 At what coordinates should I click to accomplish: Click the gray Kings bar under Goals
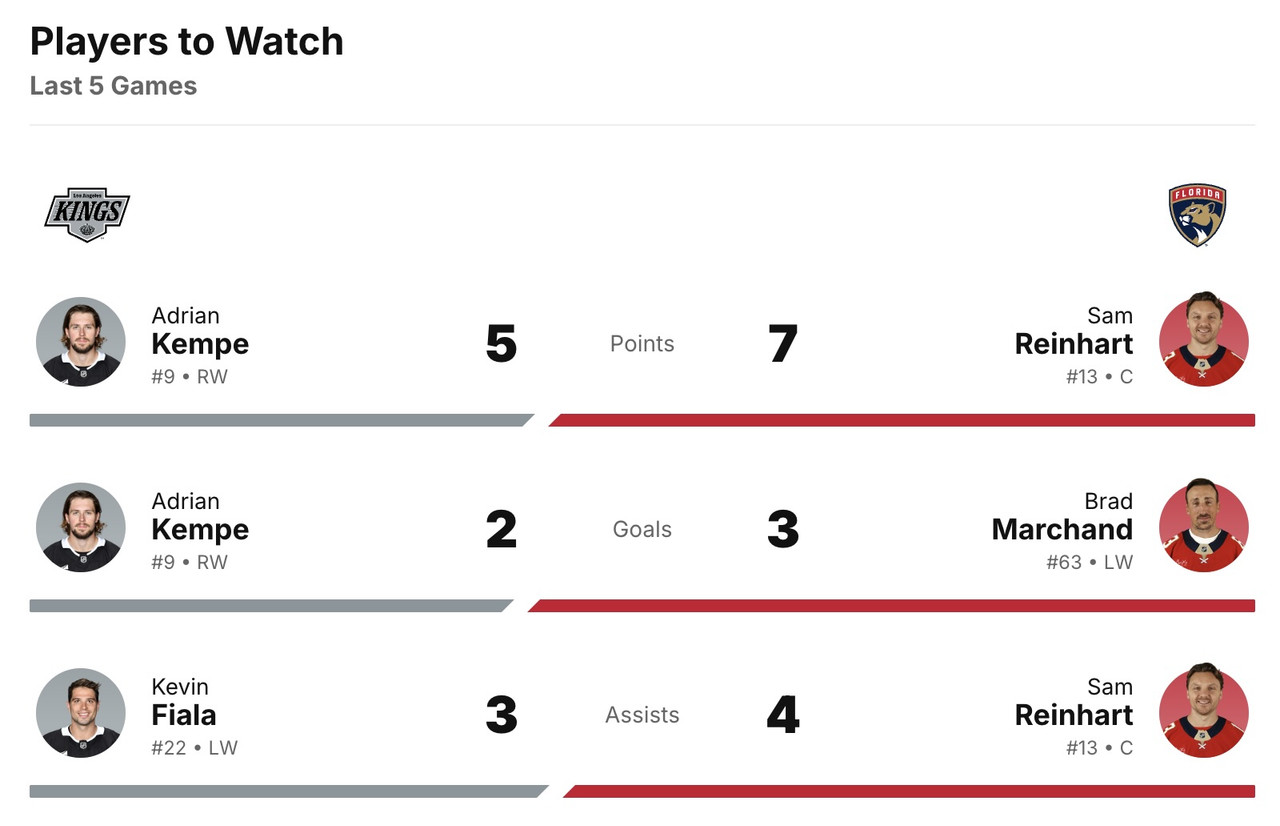coord(268,606)
